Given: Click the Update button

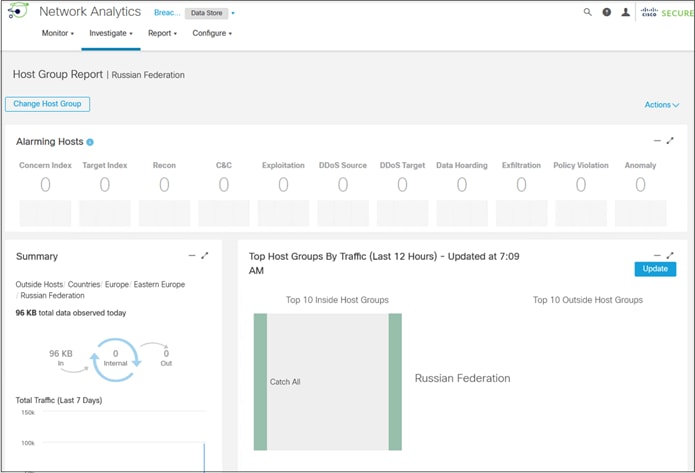Looking at the screenshot, I should (655, 269).
